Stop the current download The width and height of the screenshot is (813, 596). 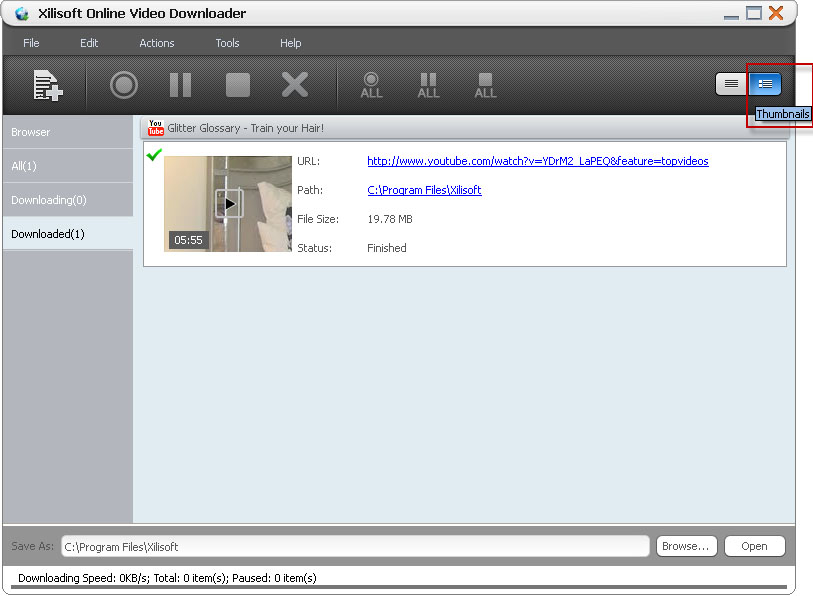coord(237,85)
